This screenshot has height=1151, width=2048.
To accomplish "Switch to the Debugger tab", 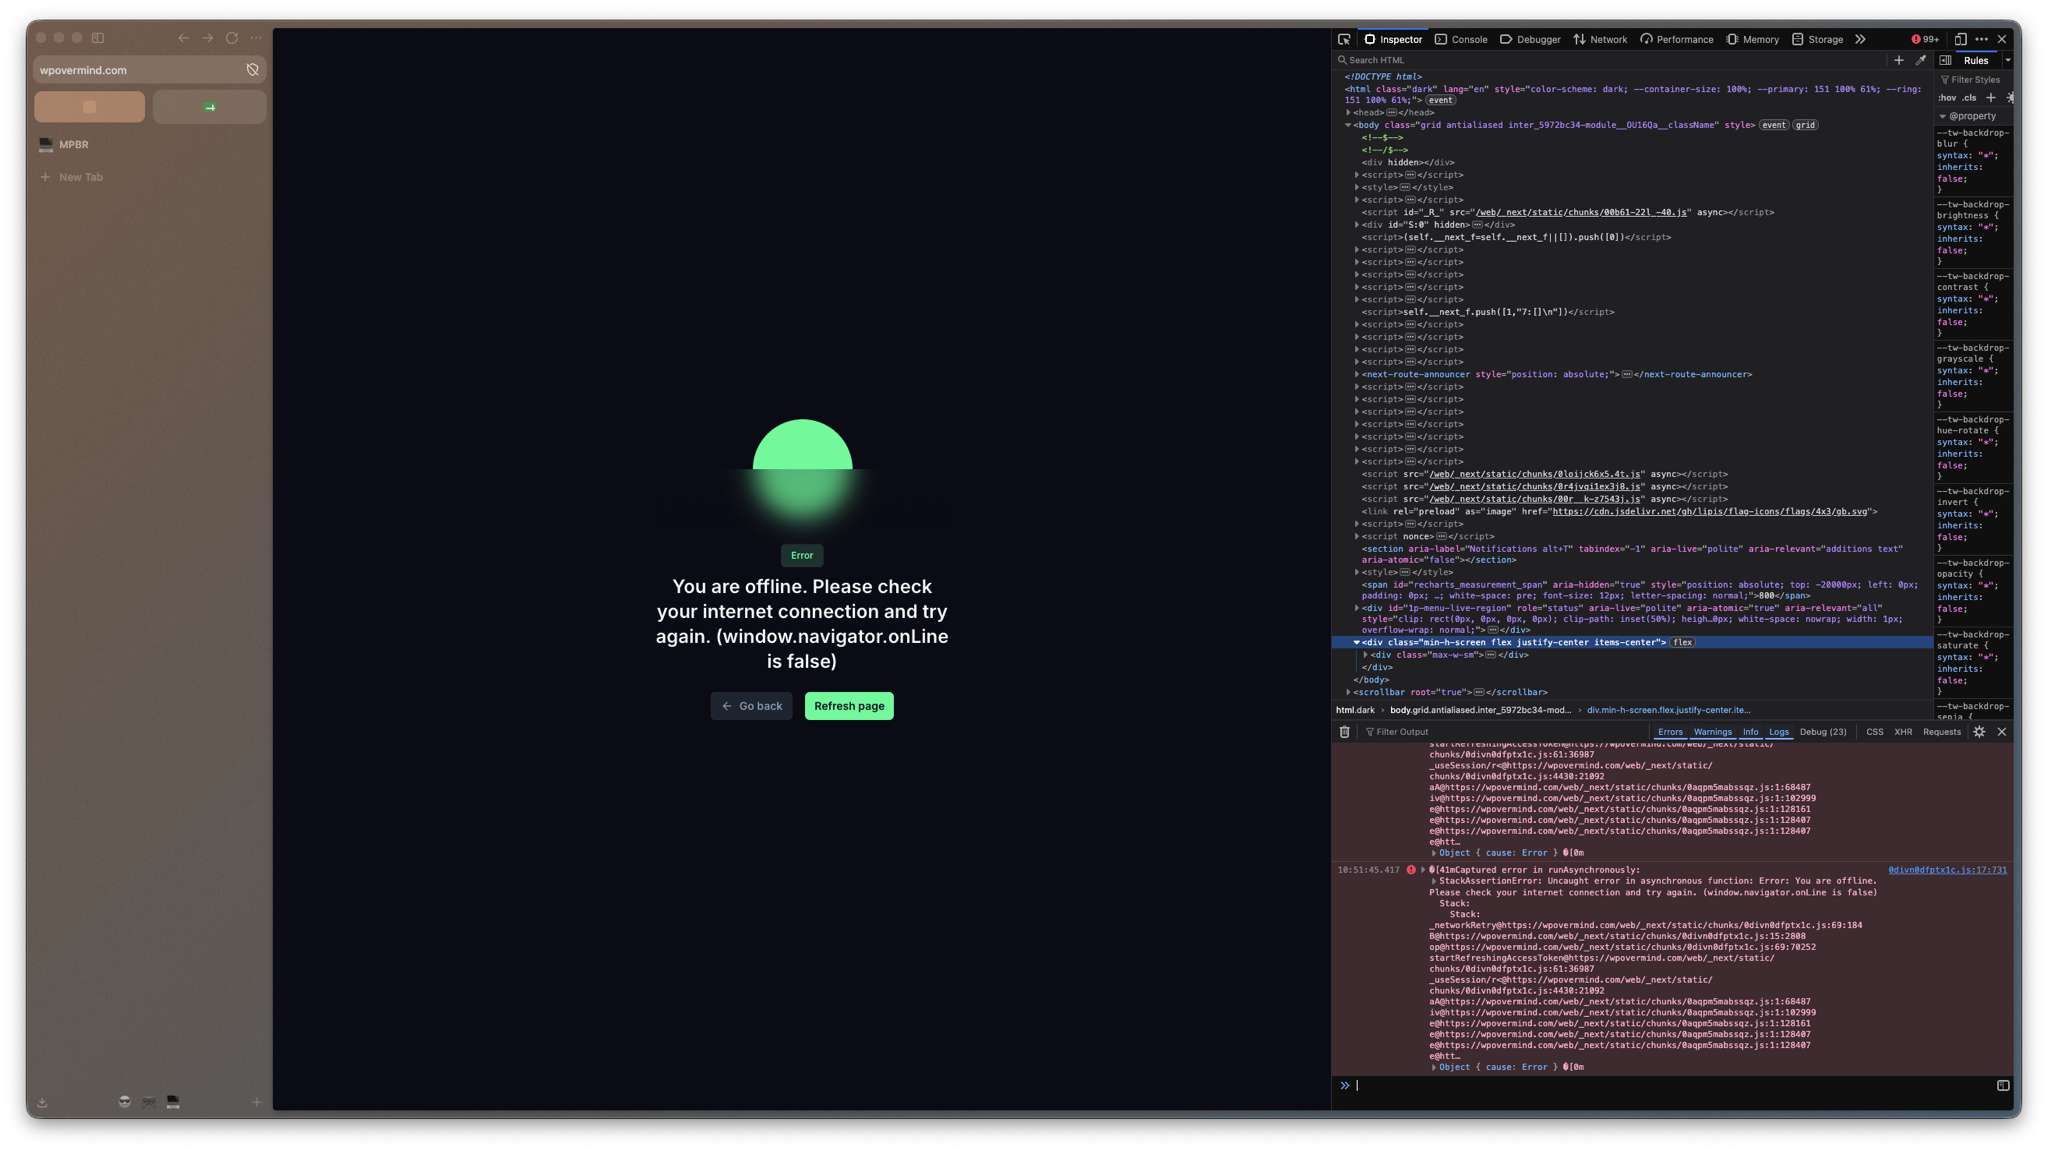I will 1530,39.
